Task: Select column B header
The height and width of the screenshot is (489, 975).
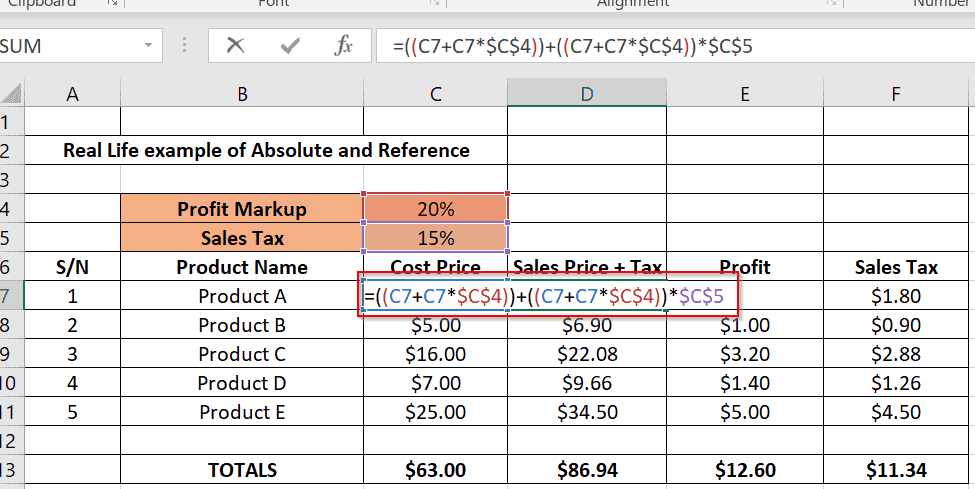Action: (x=242, y=94)
